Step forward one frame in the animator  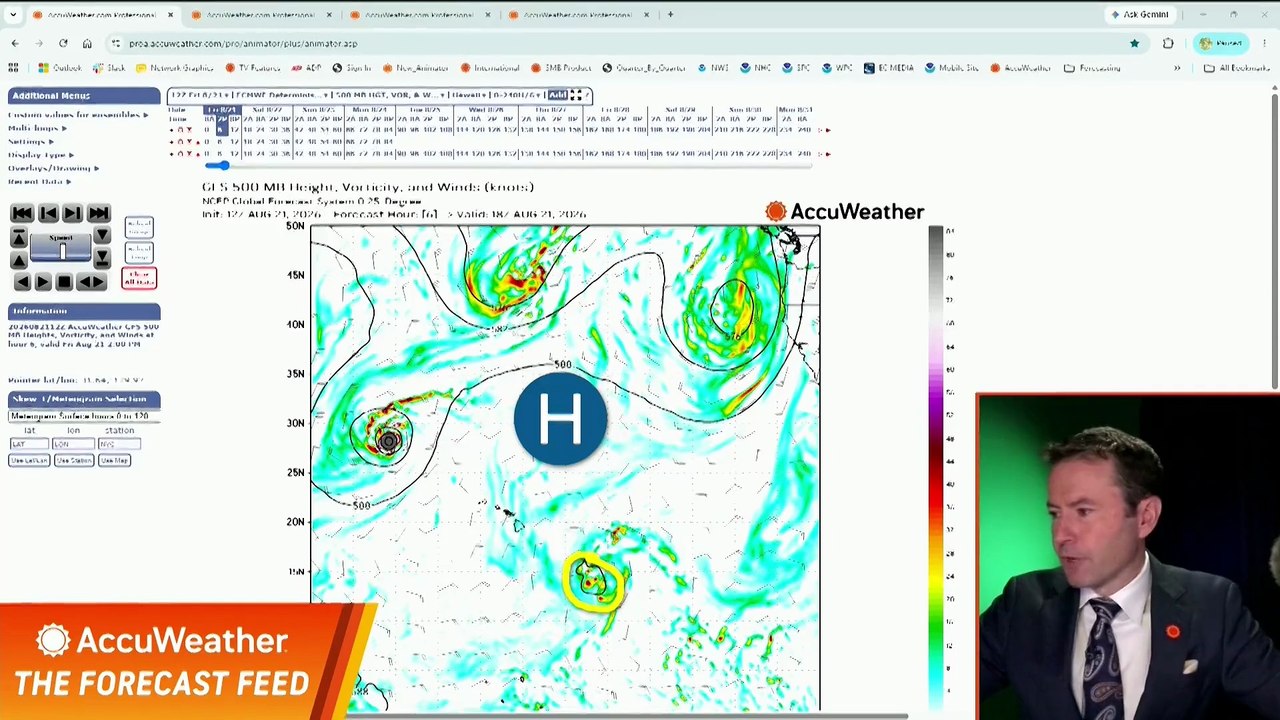(72, 213)
